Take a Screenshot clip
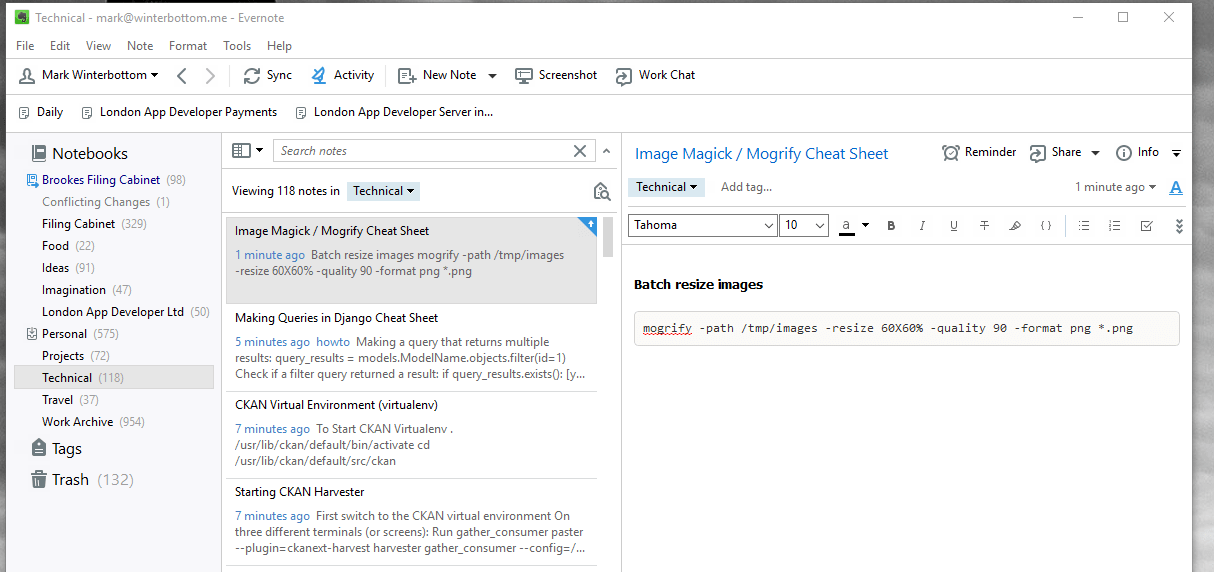The width and height of the screenshot is (1214, 572). pos(556,75)
